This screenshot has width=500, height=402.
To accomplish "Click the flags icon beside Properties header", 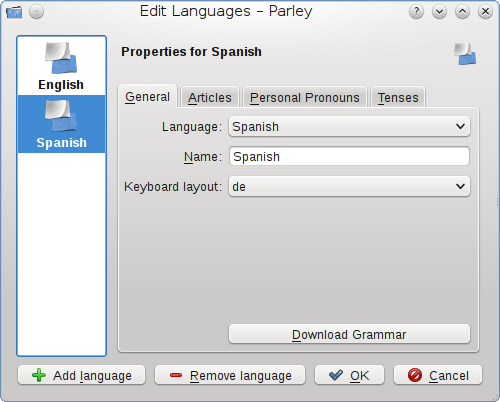I will [465, 54].
